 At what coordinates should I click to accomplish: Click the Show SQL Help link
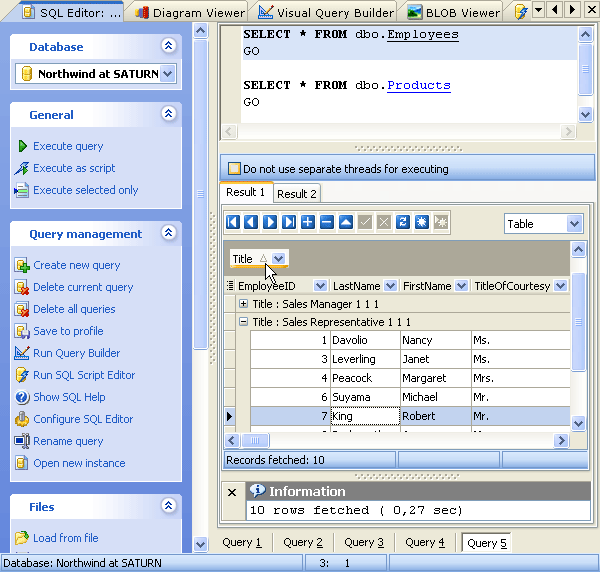click(x=69, y=397)
